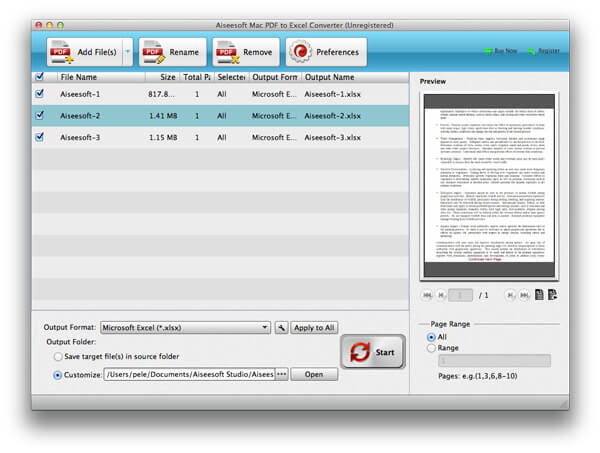Click the output settings wrench icon
The width and height of the screenshot is (600, 453).
[281, 328]
